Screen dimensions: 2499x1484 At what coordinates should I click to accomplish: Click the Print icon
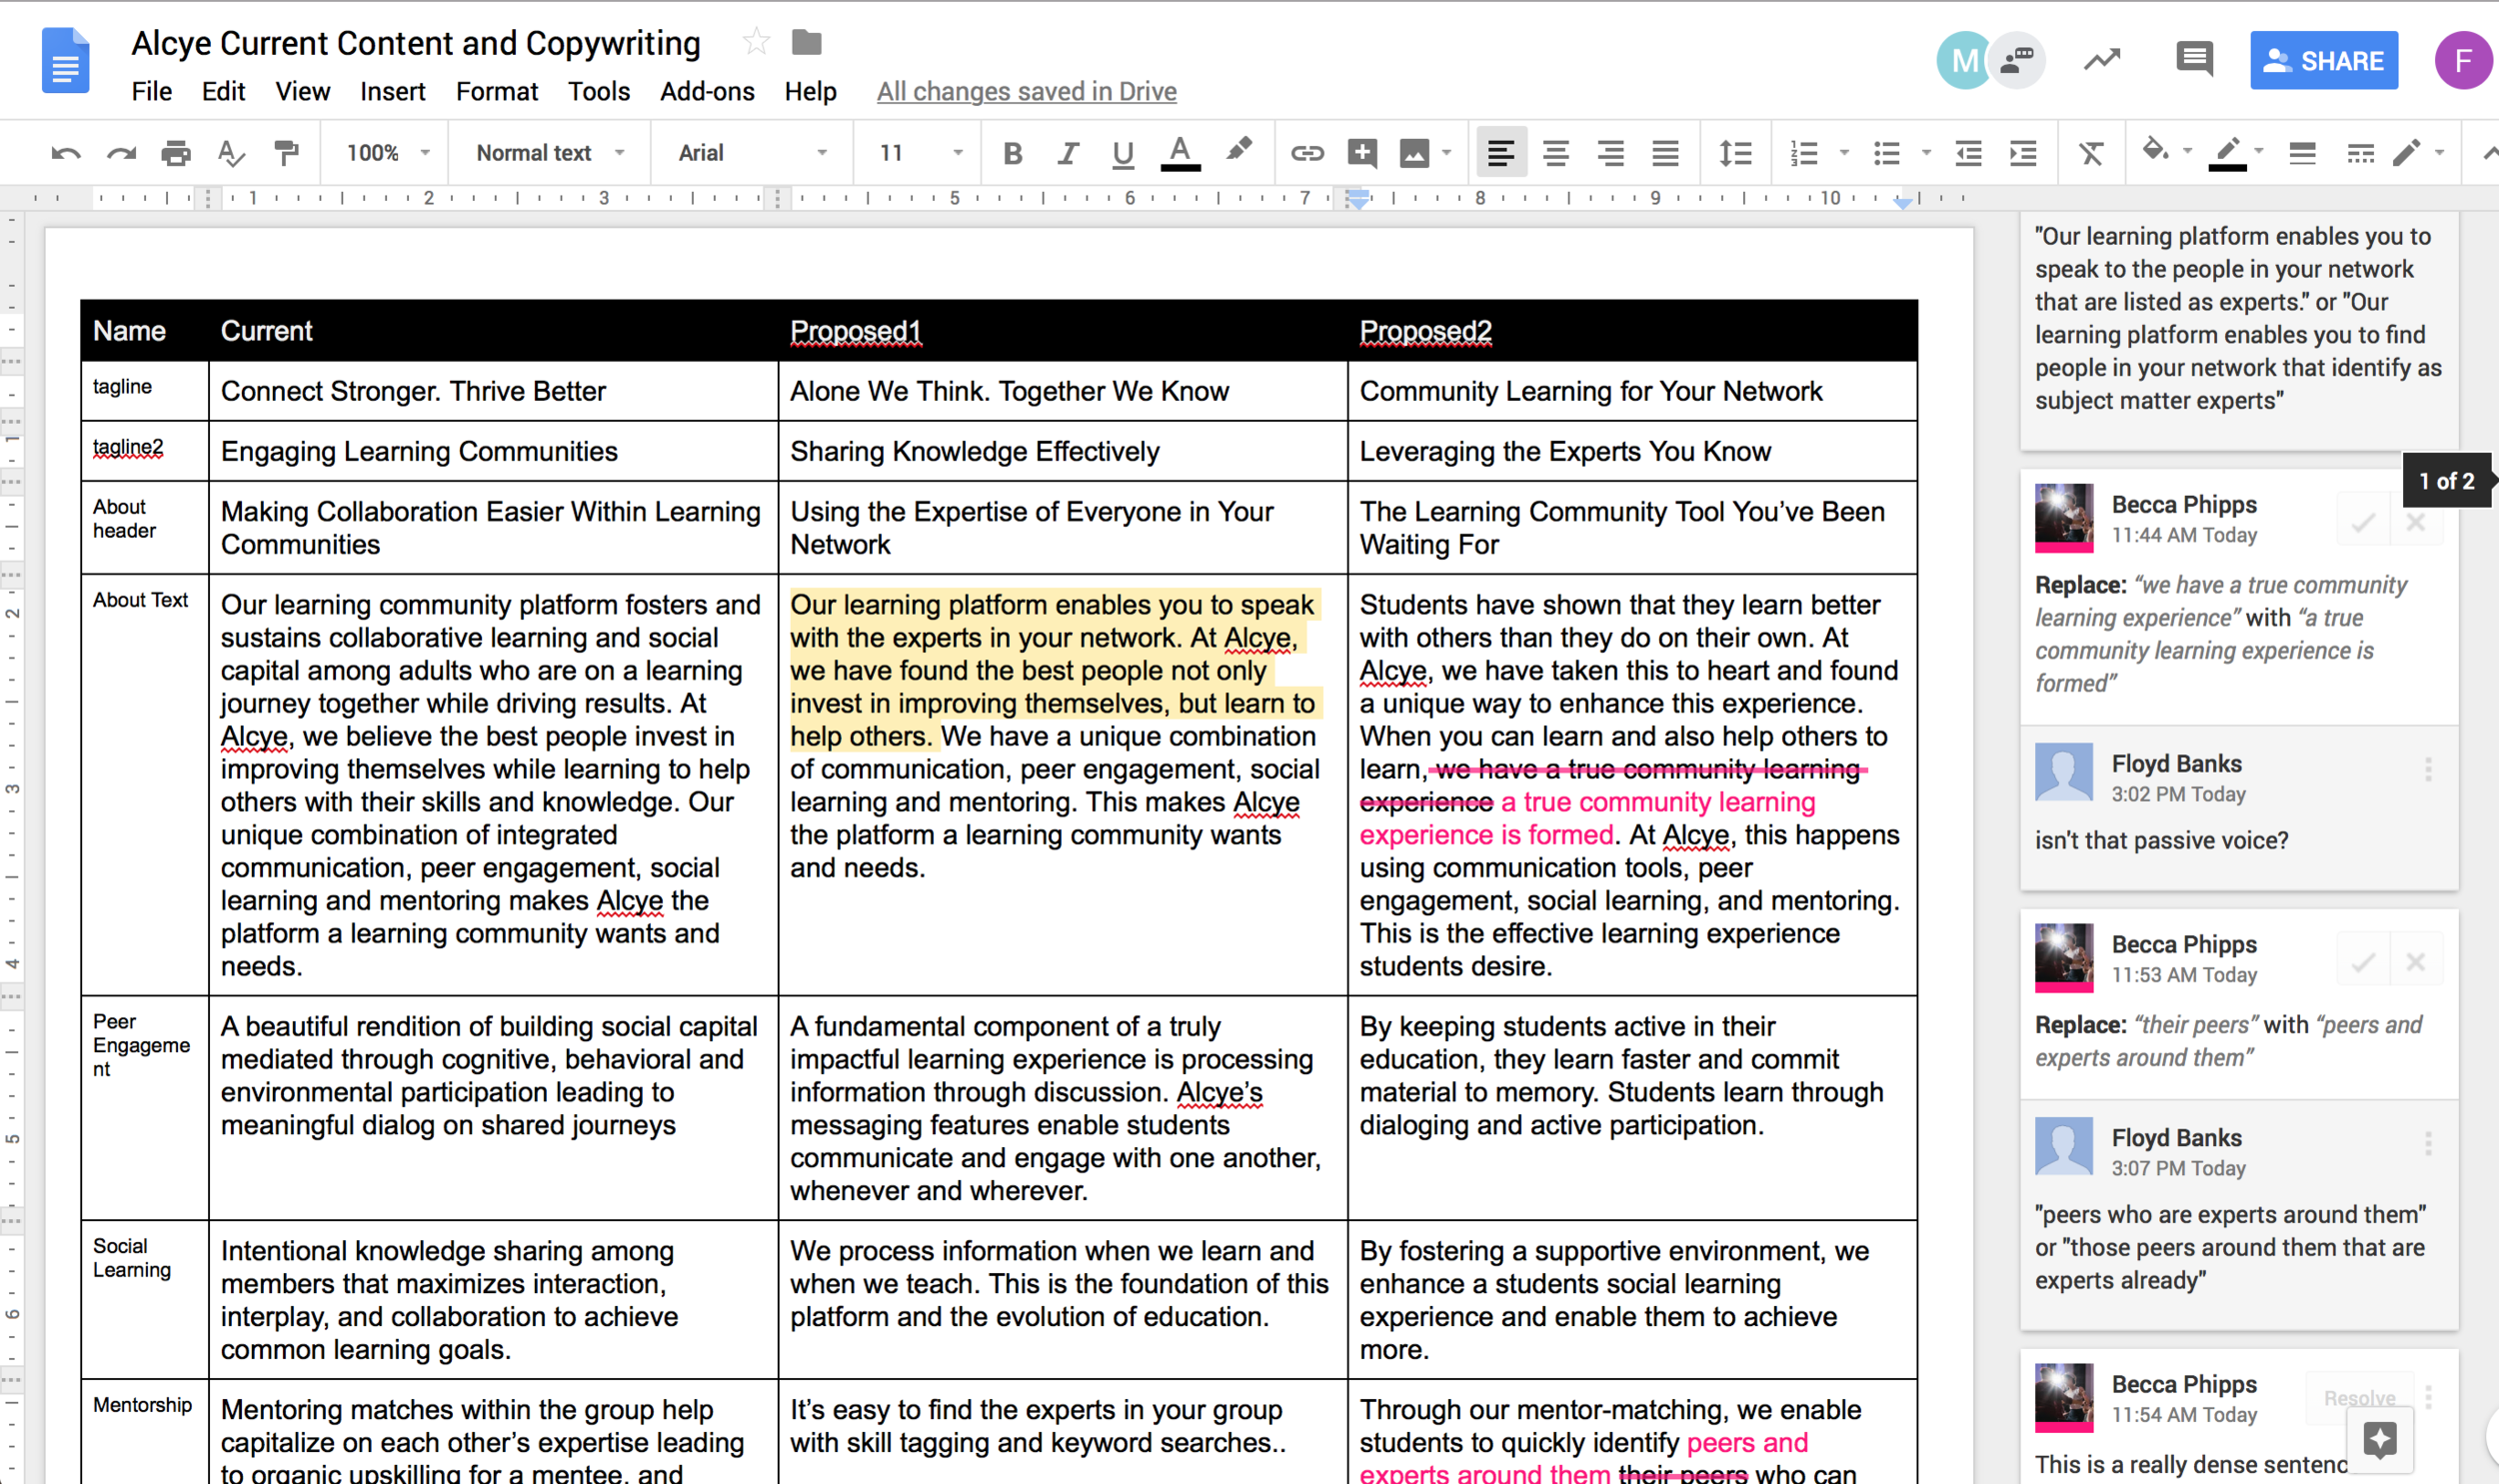point(176,153)
